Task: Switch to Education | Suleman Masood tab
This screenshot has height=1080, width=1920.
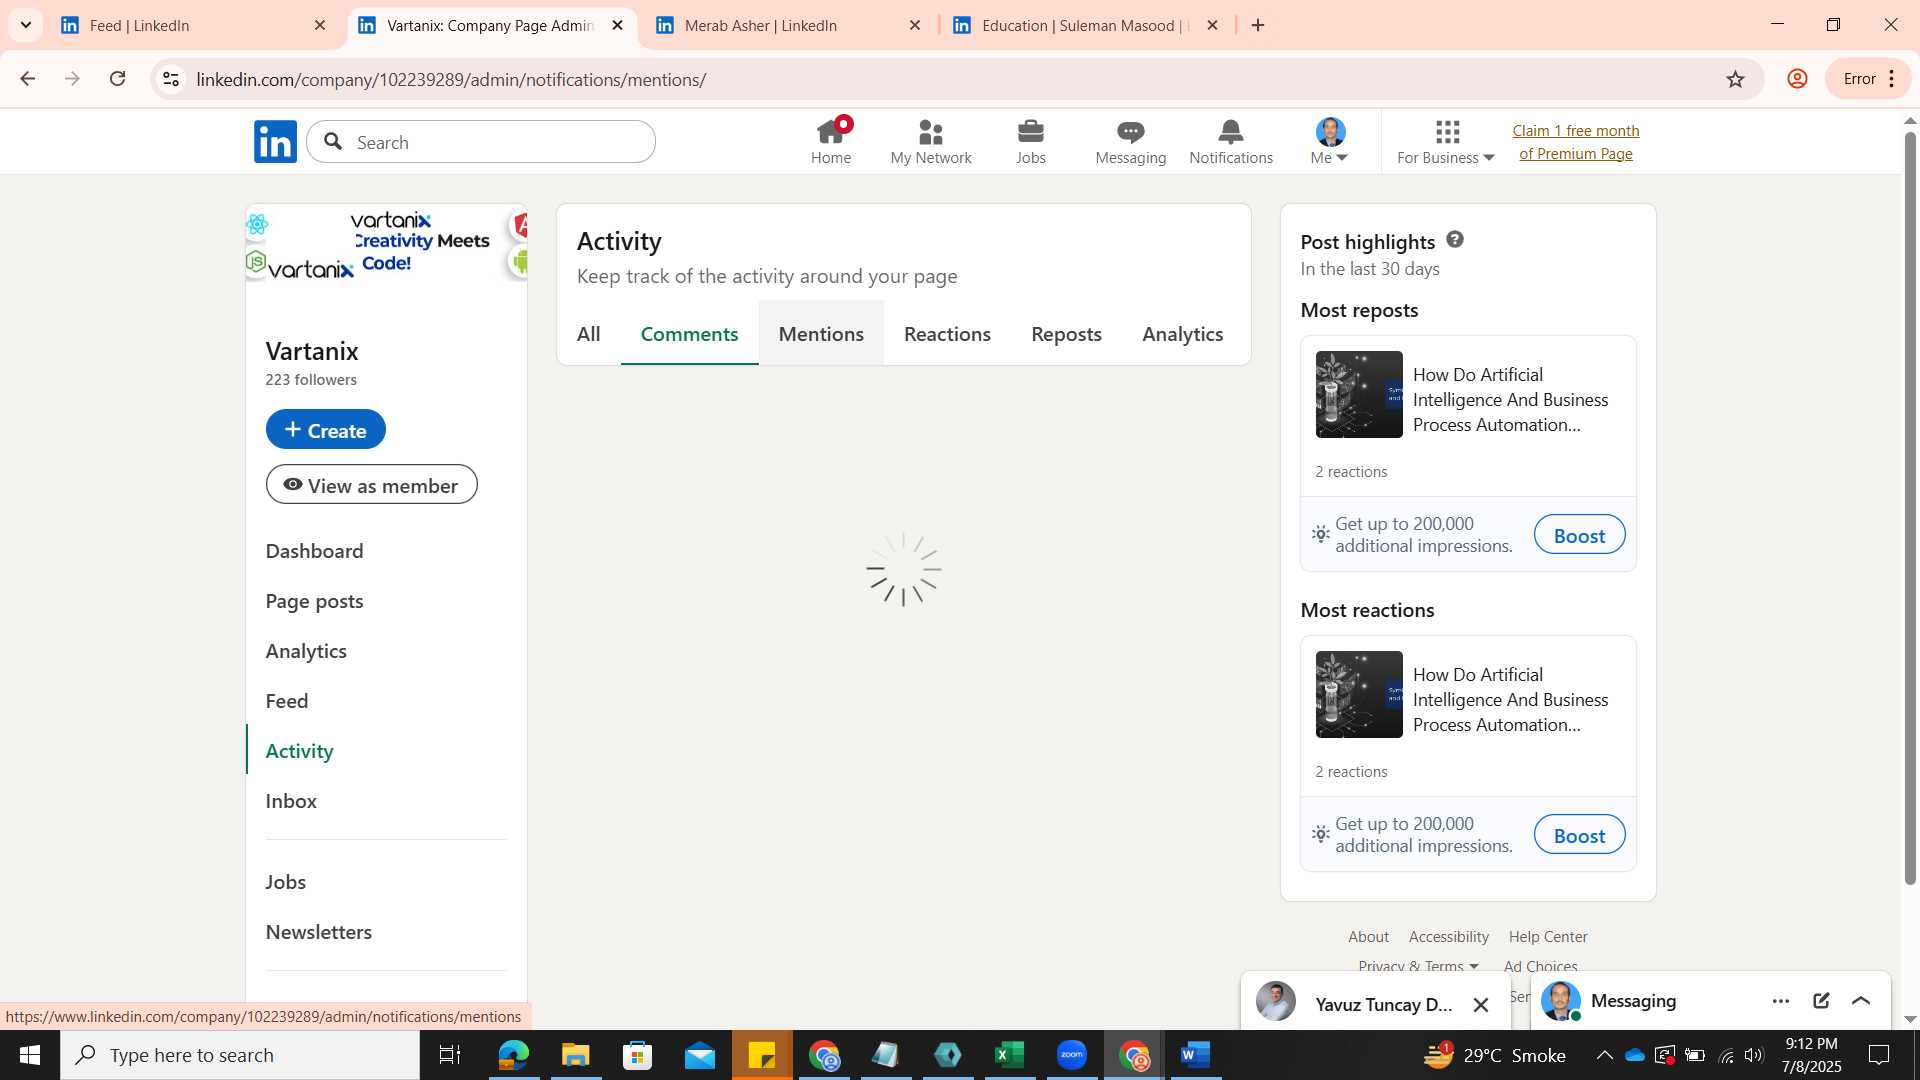Action: pos(1082,25)
